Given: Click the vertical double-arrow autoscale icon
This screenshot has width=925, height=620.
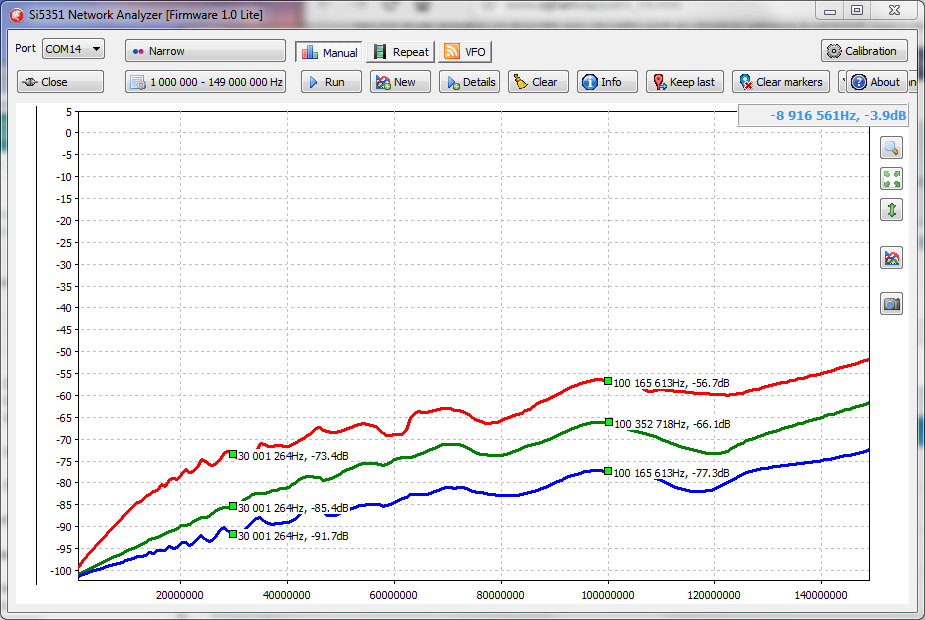Looking at the screenshot, I should pyautogui.click(x=891, y=210).
